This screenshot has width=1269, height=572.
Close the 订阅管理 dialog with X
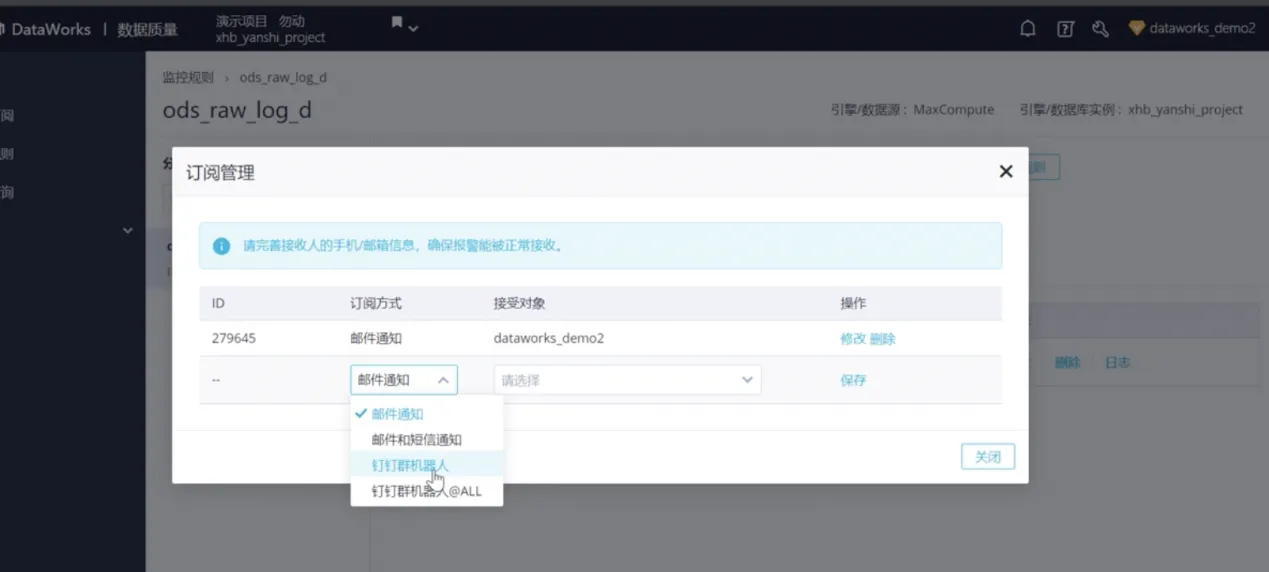(x=1006, y=171)
